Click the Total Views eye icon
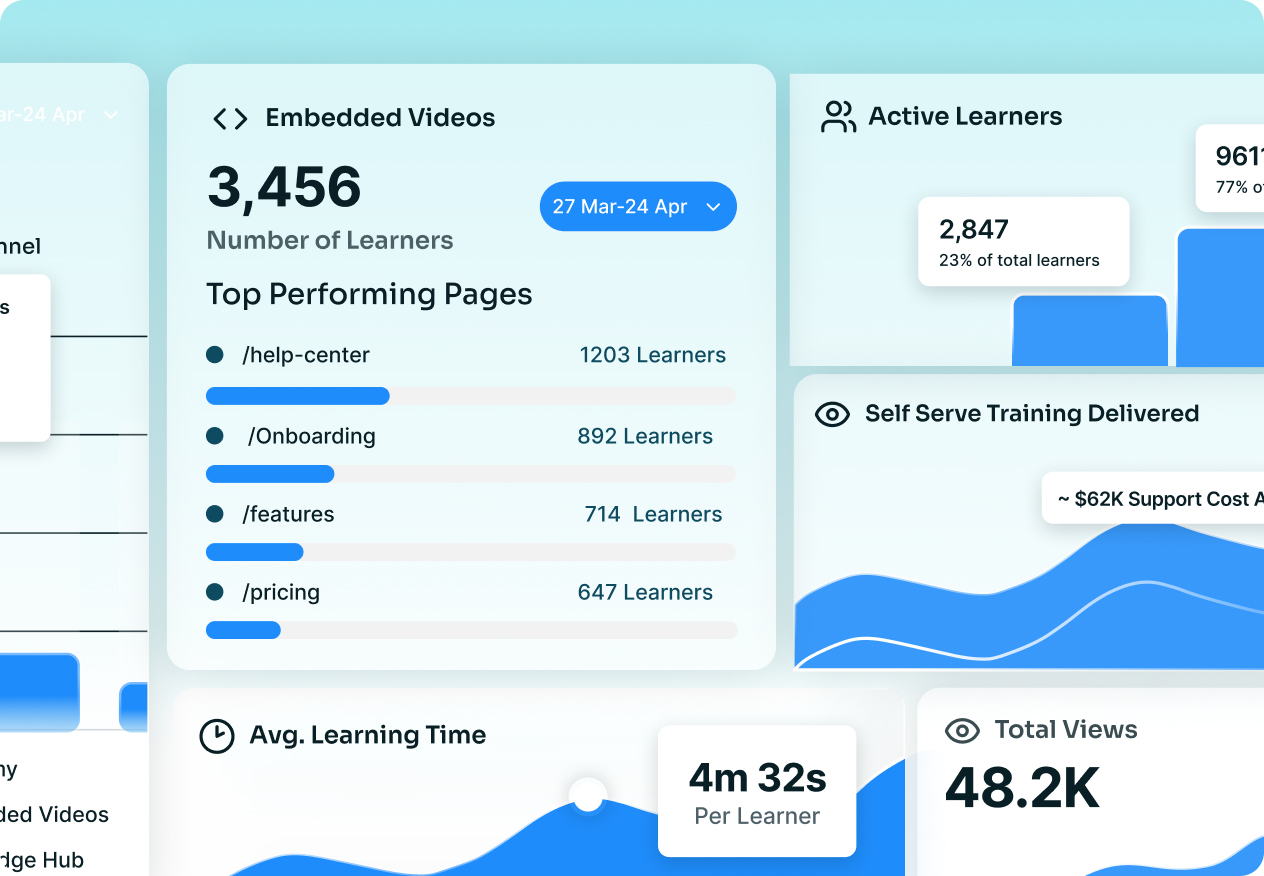This screenshot has width=1264, height=876. [962, 731]
